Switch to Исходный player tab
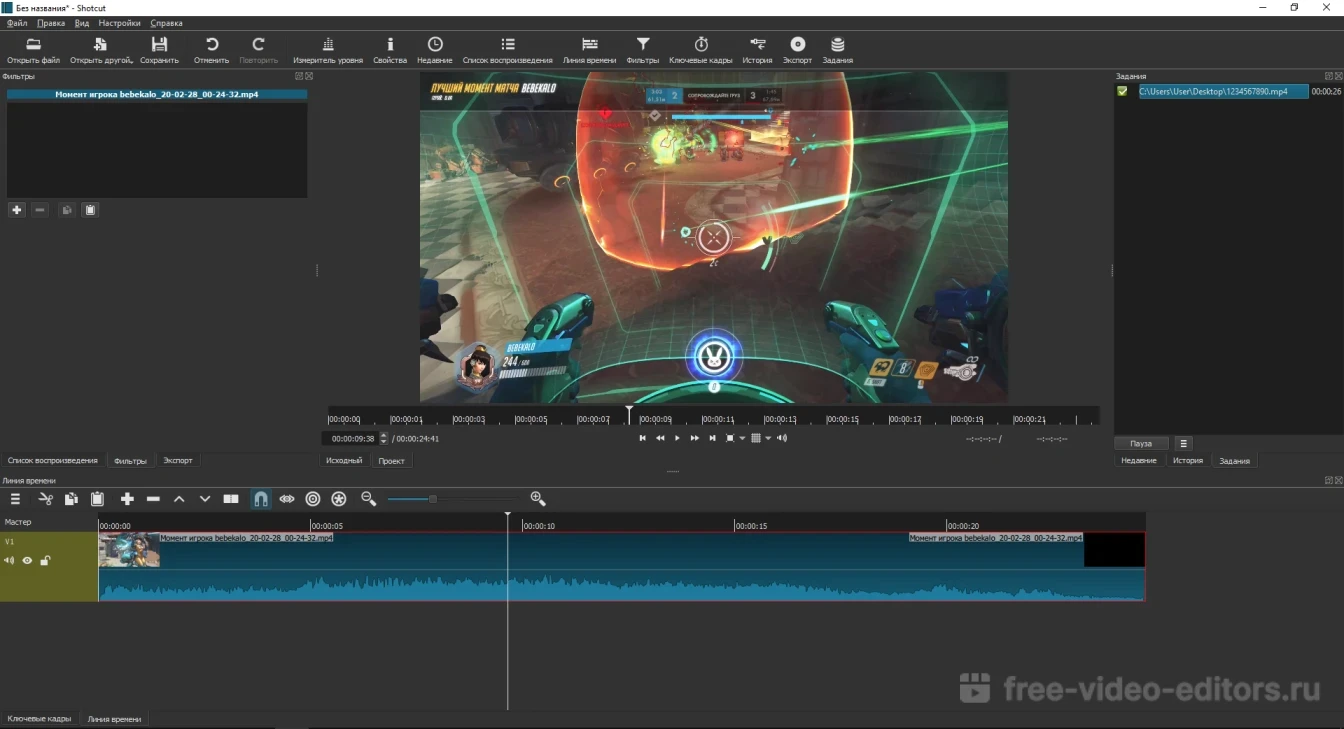1344x729 pixels. click(344, 461)
